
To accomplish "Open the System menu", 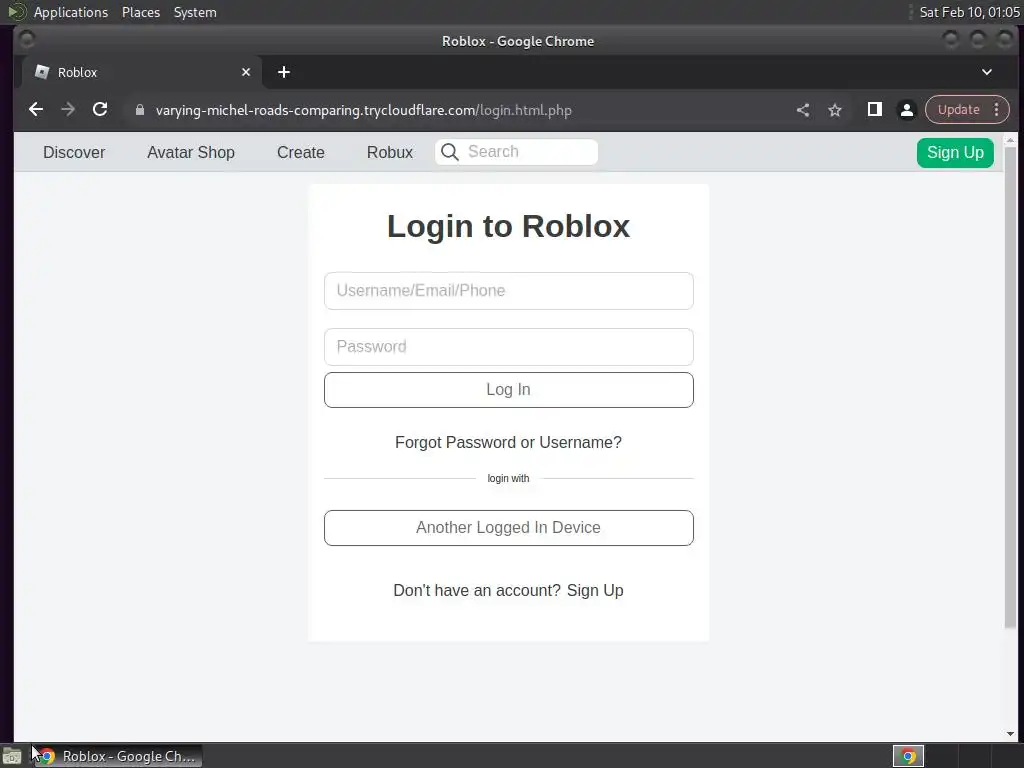I will tap(195, 12).
